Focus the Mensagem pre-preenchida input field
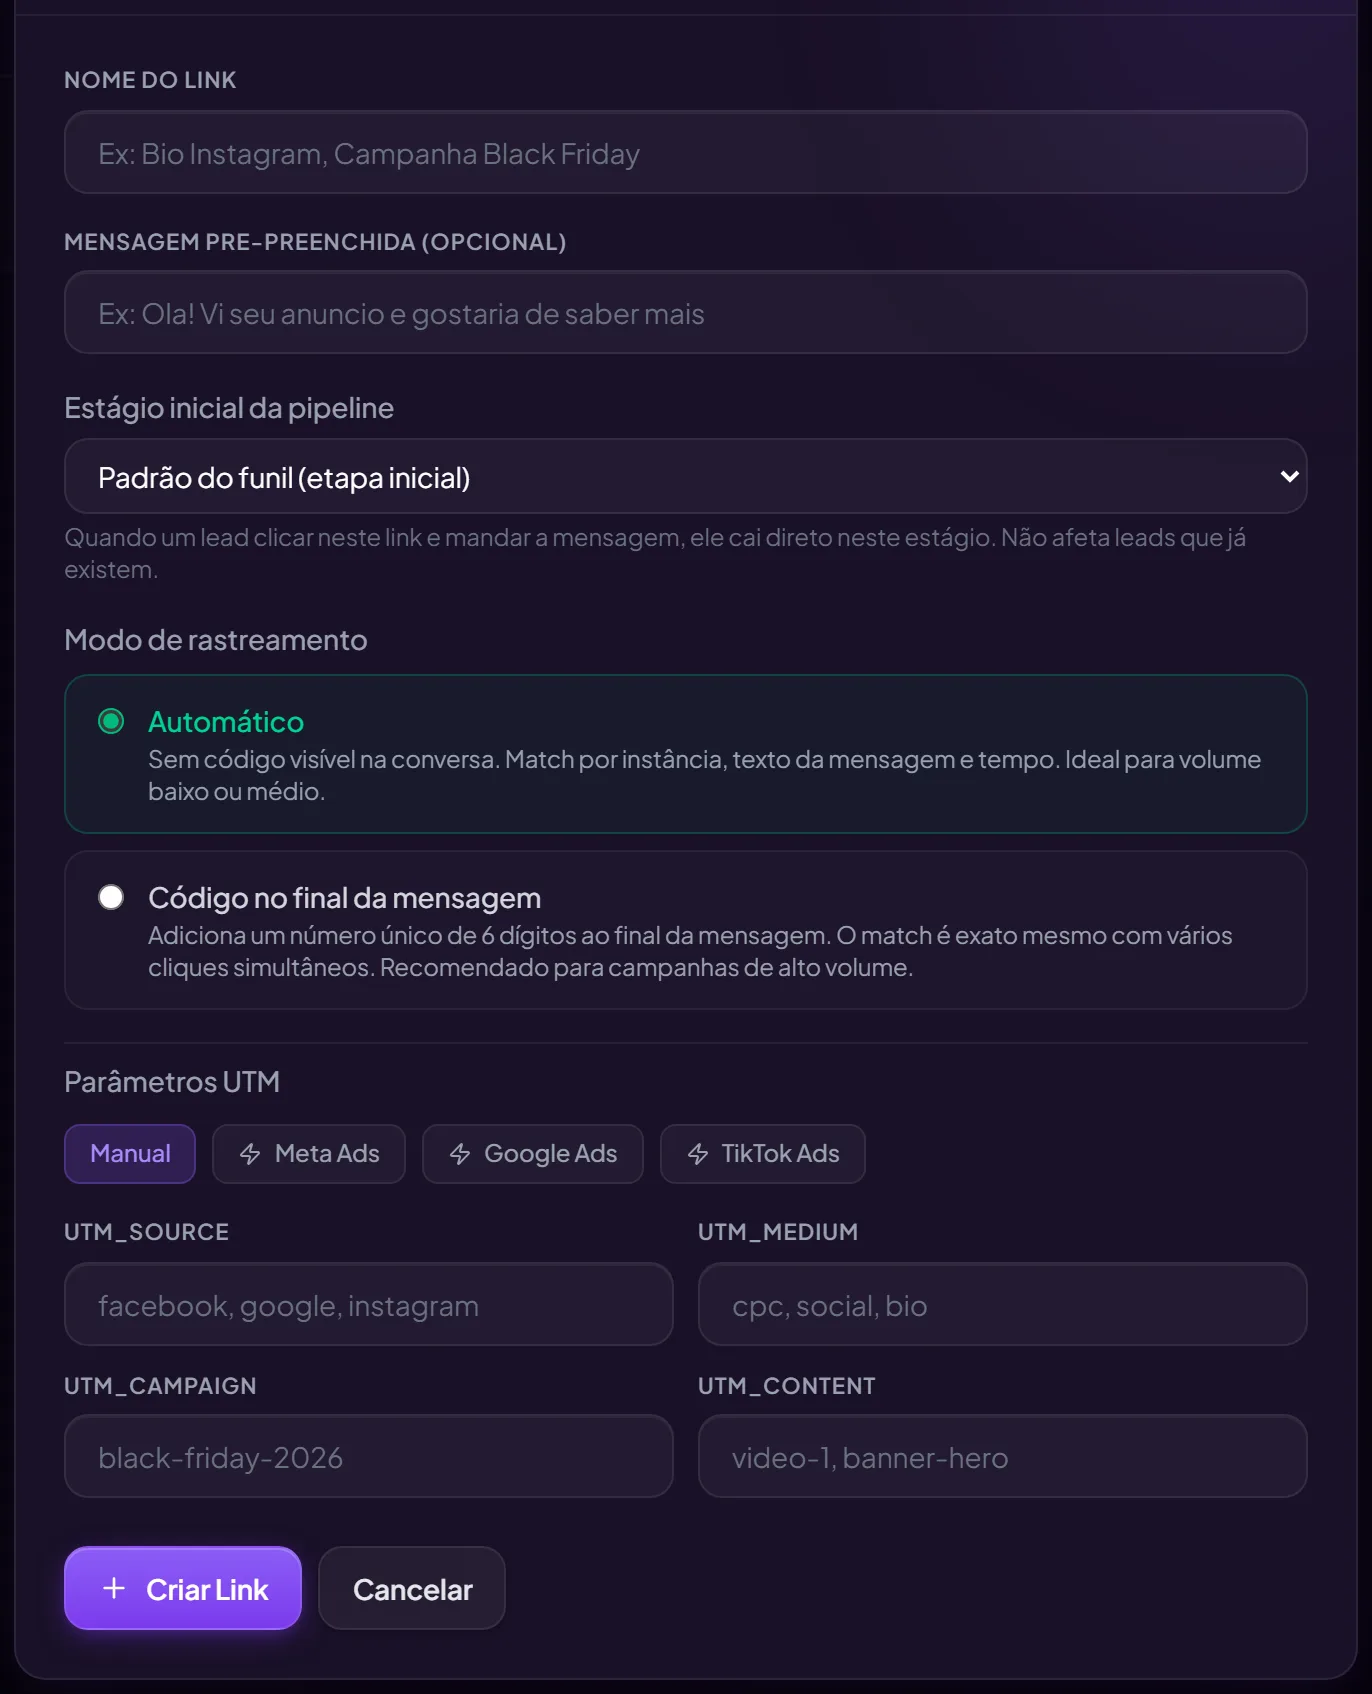Screen dimensions: 1372x1694 686,312
